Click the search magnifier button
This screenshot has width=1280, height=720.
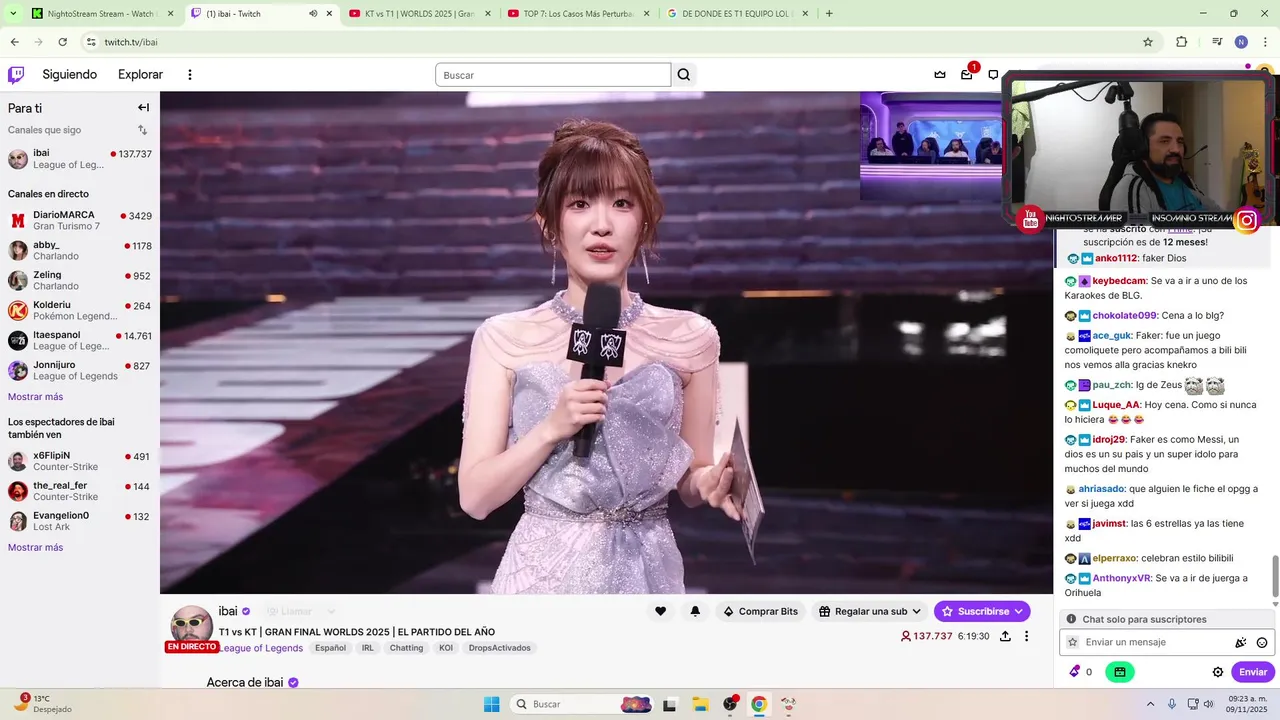coord(684,75)
